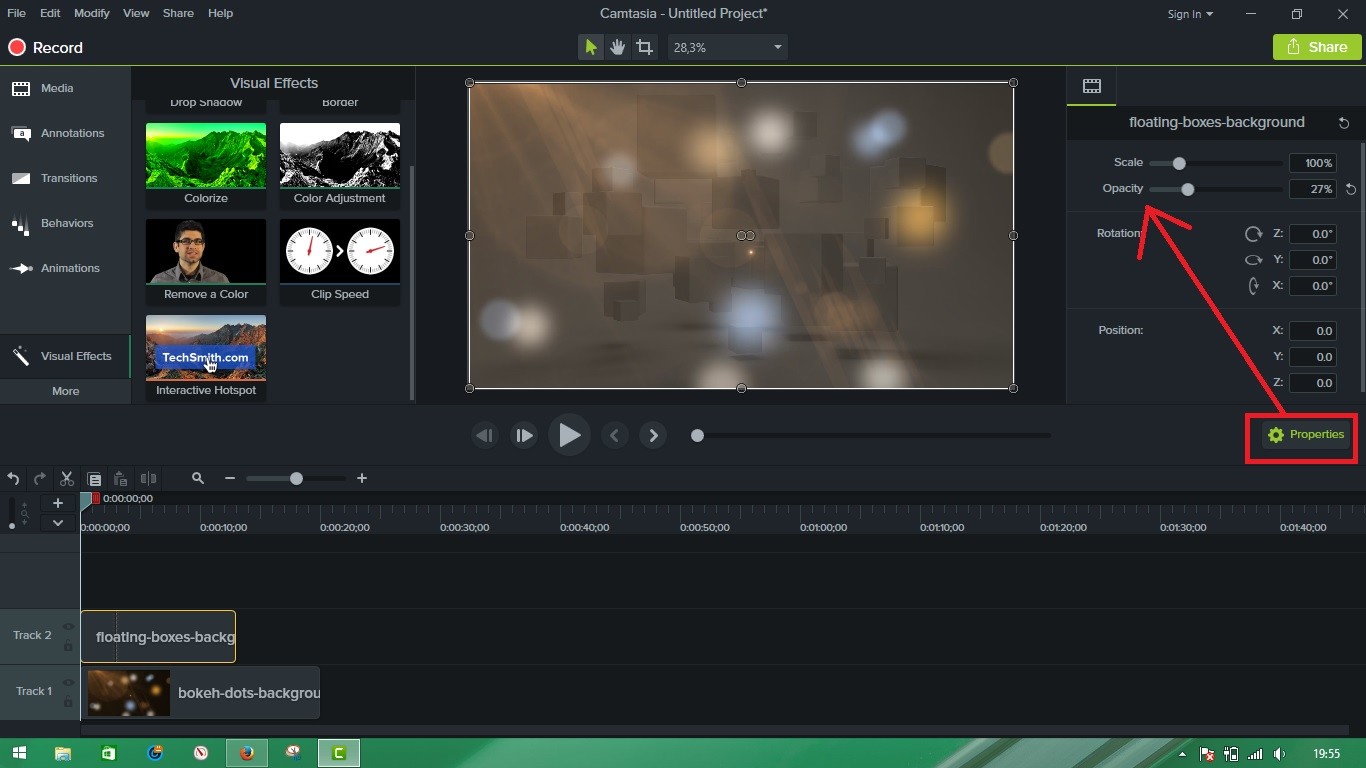This screenshot has width=1366, height=768.
Task: Click the Scale slider handle
Action: 1179,163
